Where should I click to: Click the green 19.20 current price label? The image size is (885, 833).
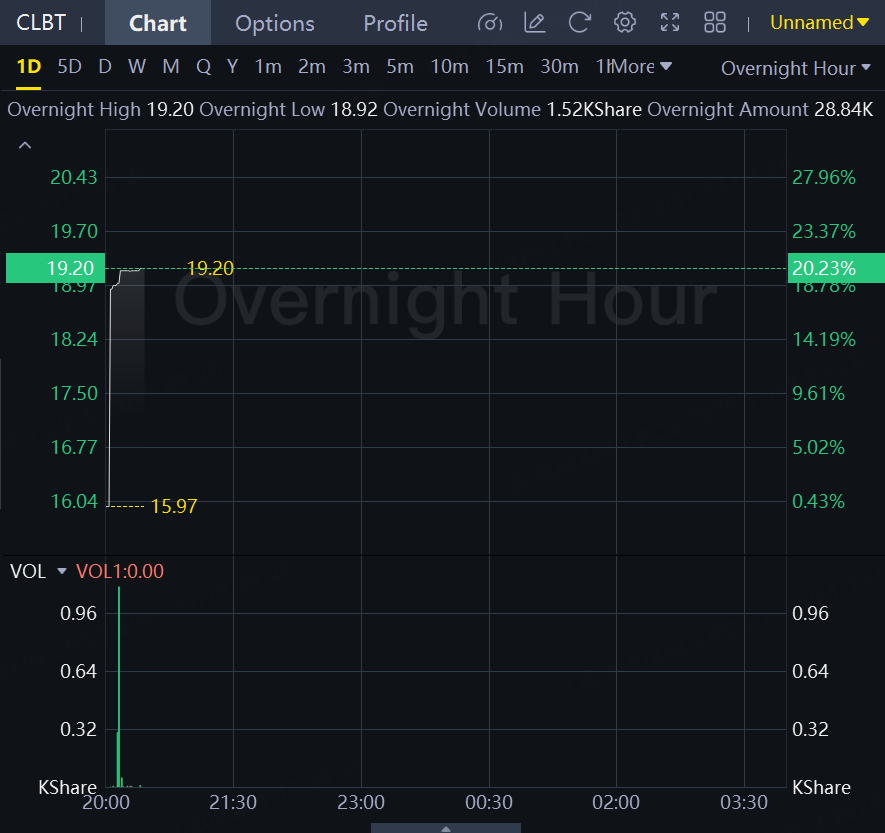click(x=52, y=268)
